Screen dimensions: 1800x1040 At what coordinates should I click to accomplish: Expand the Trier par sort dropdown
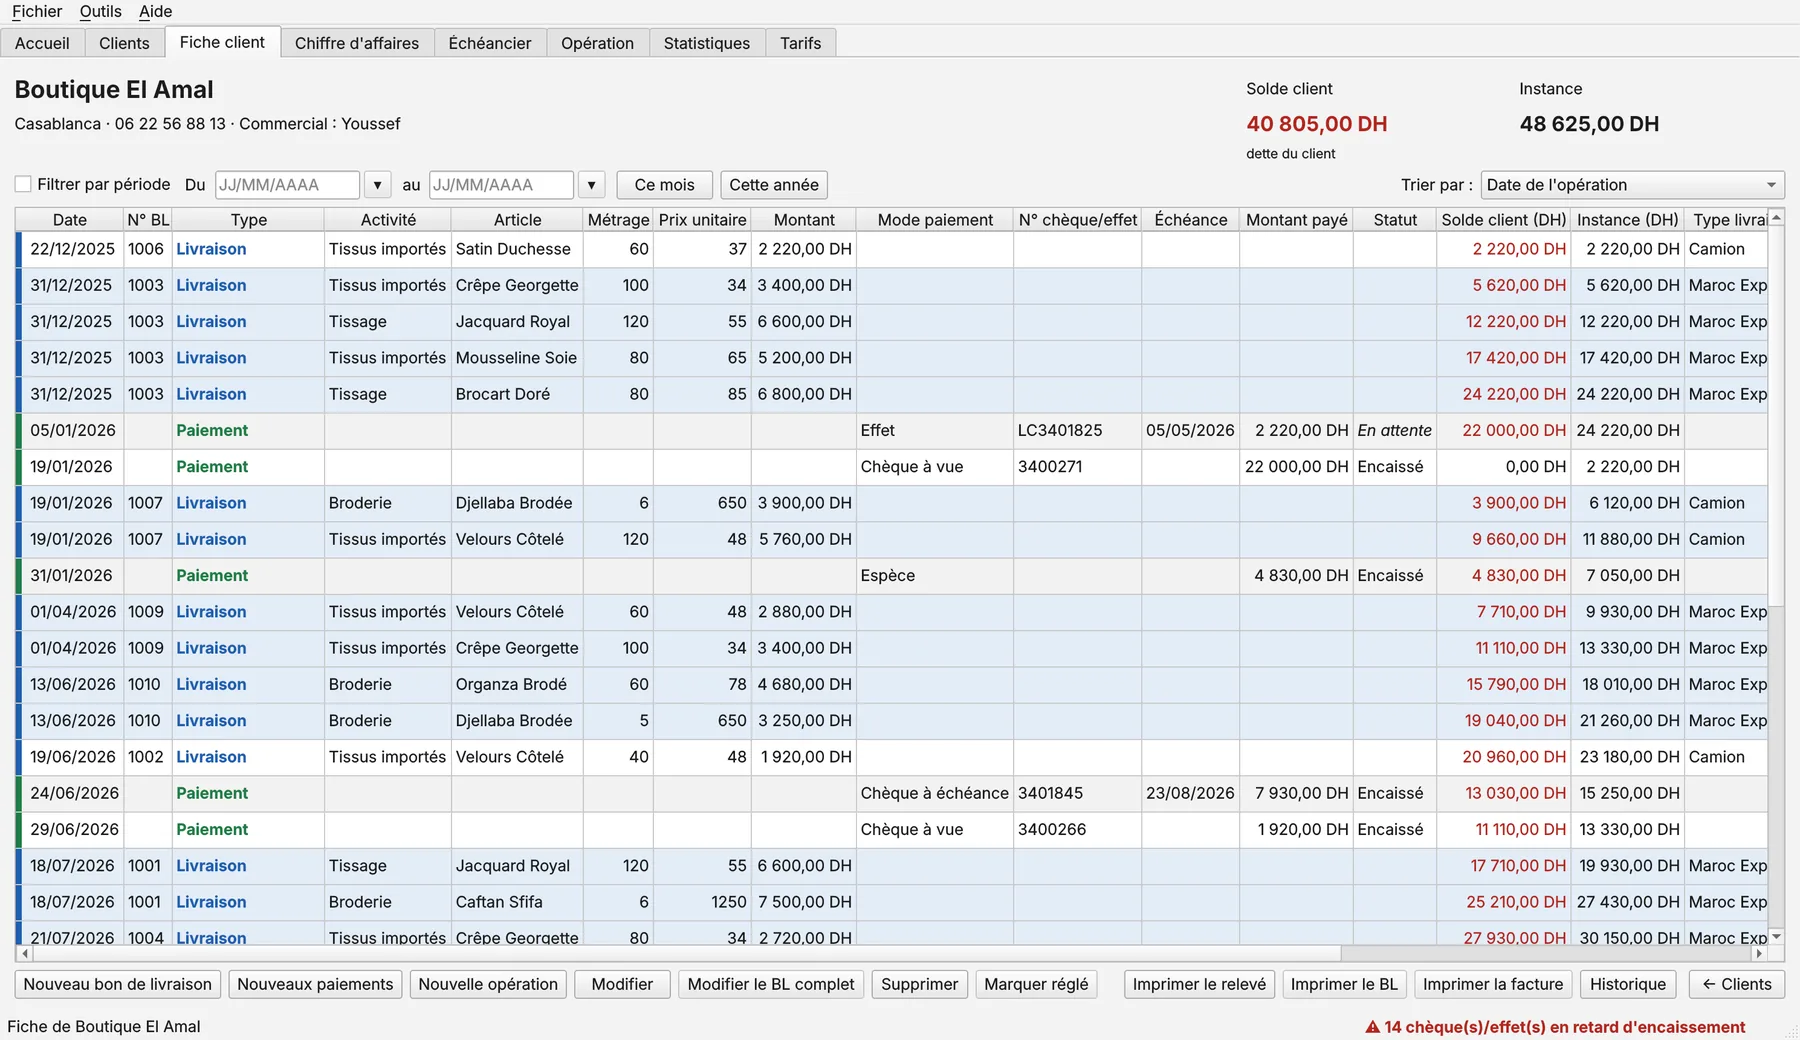1632,185
